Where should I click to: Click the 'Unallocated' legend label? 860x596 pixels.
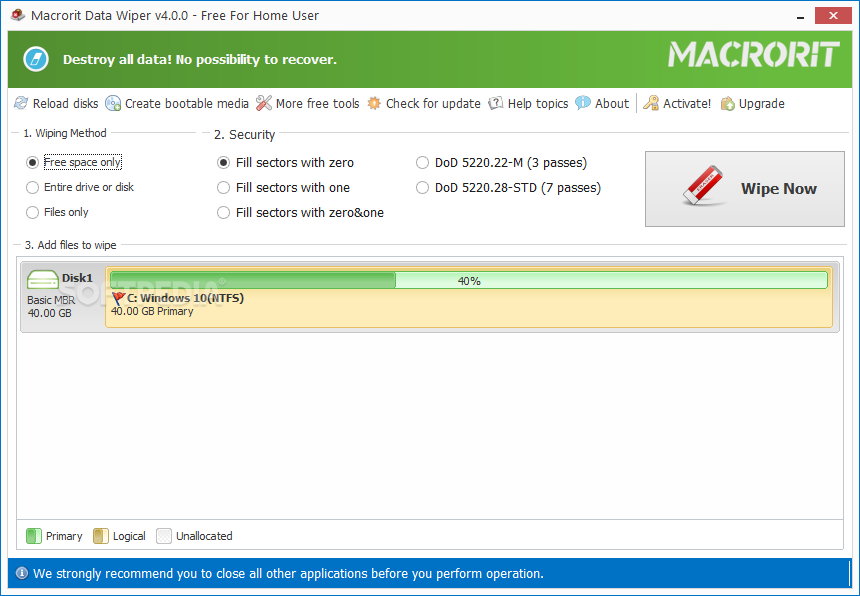pyautogui.click(x=204, y=536)
